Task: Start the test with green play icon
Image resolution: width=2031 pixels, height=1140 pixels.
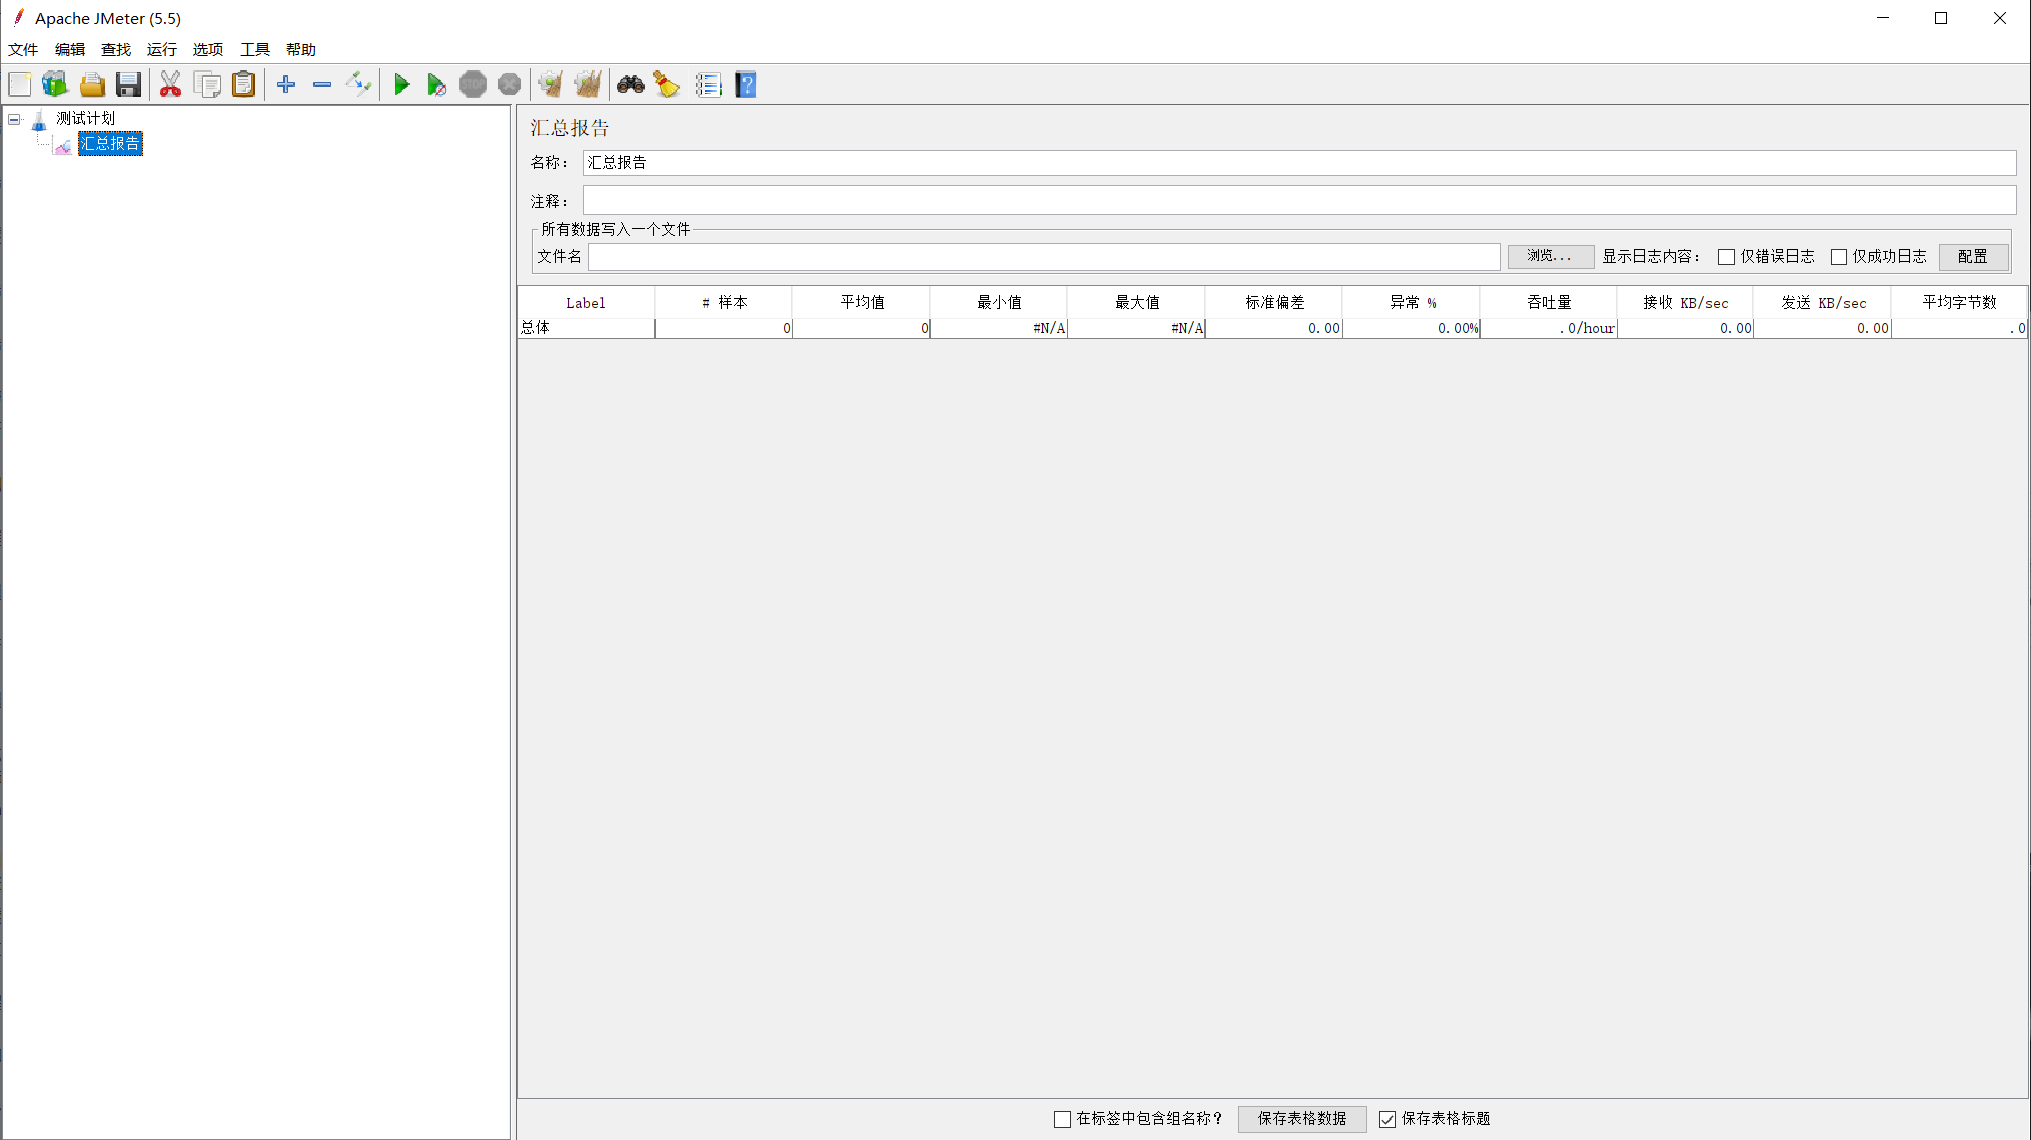Action: 401,85
